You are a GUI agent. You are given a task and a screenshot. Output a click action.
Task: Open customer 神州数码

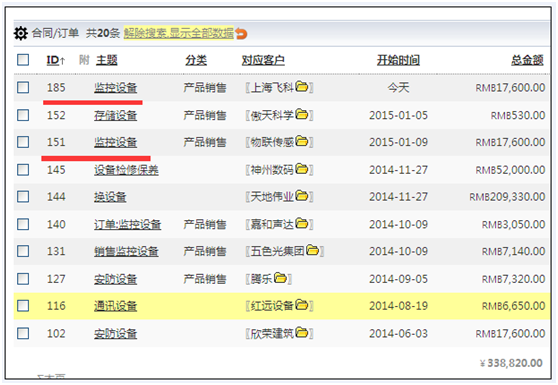pos(272,170)
